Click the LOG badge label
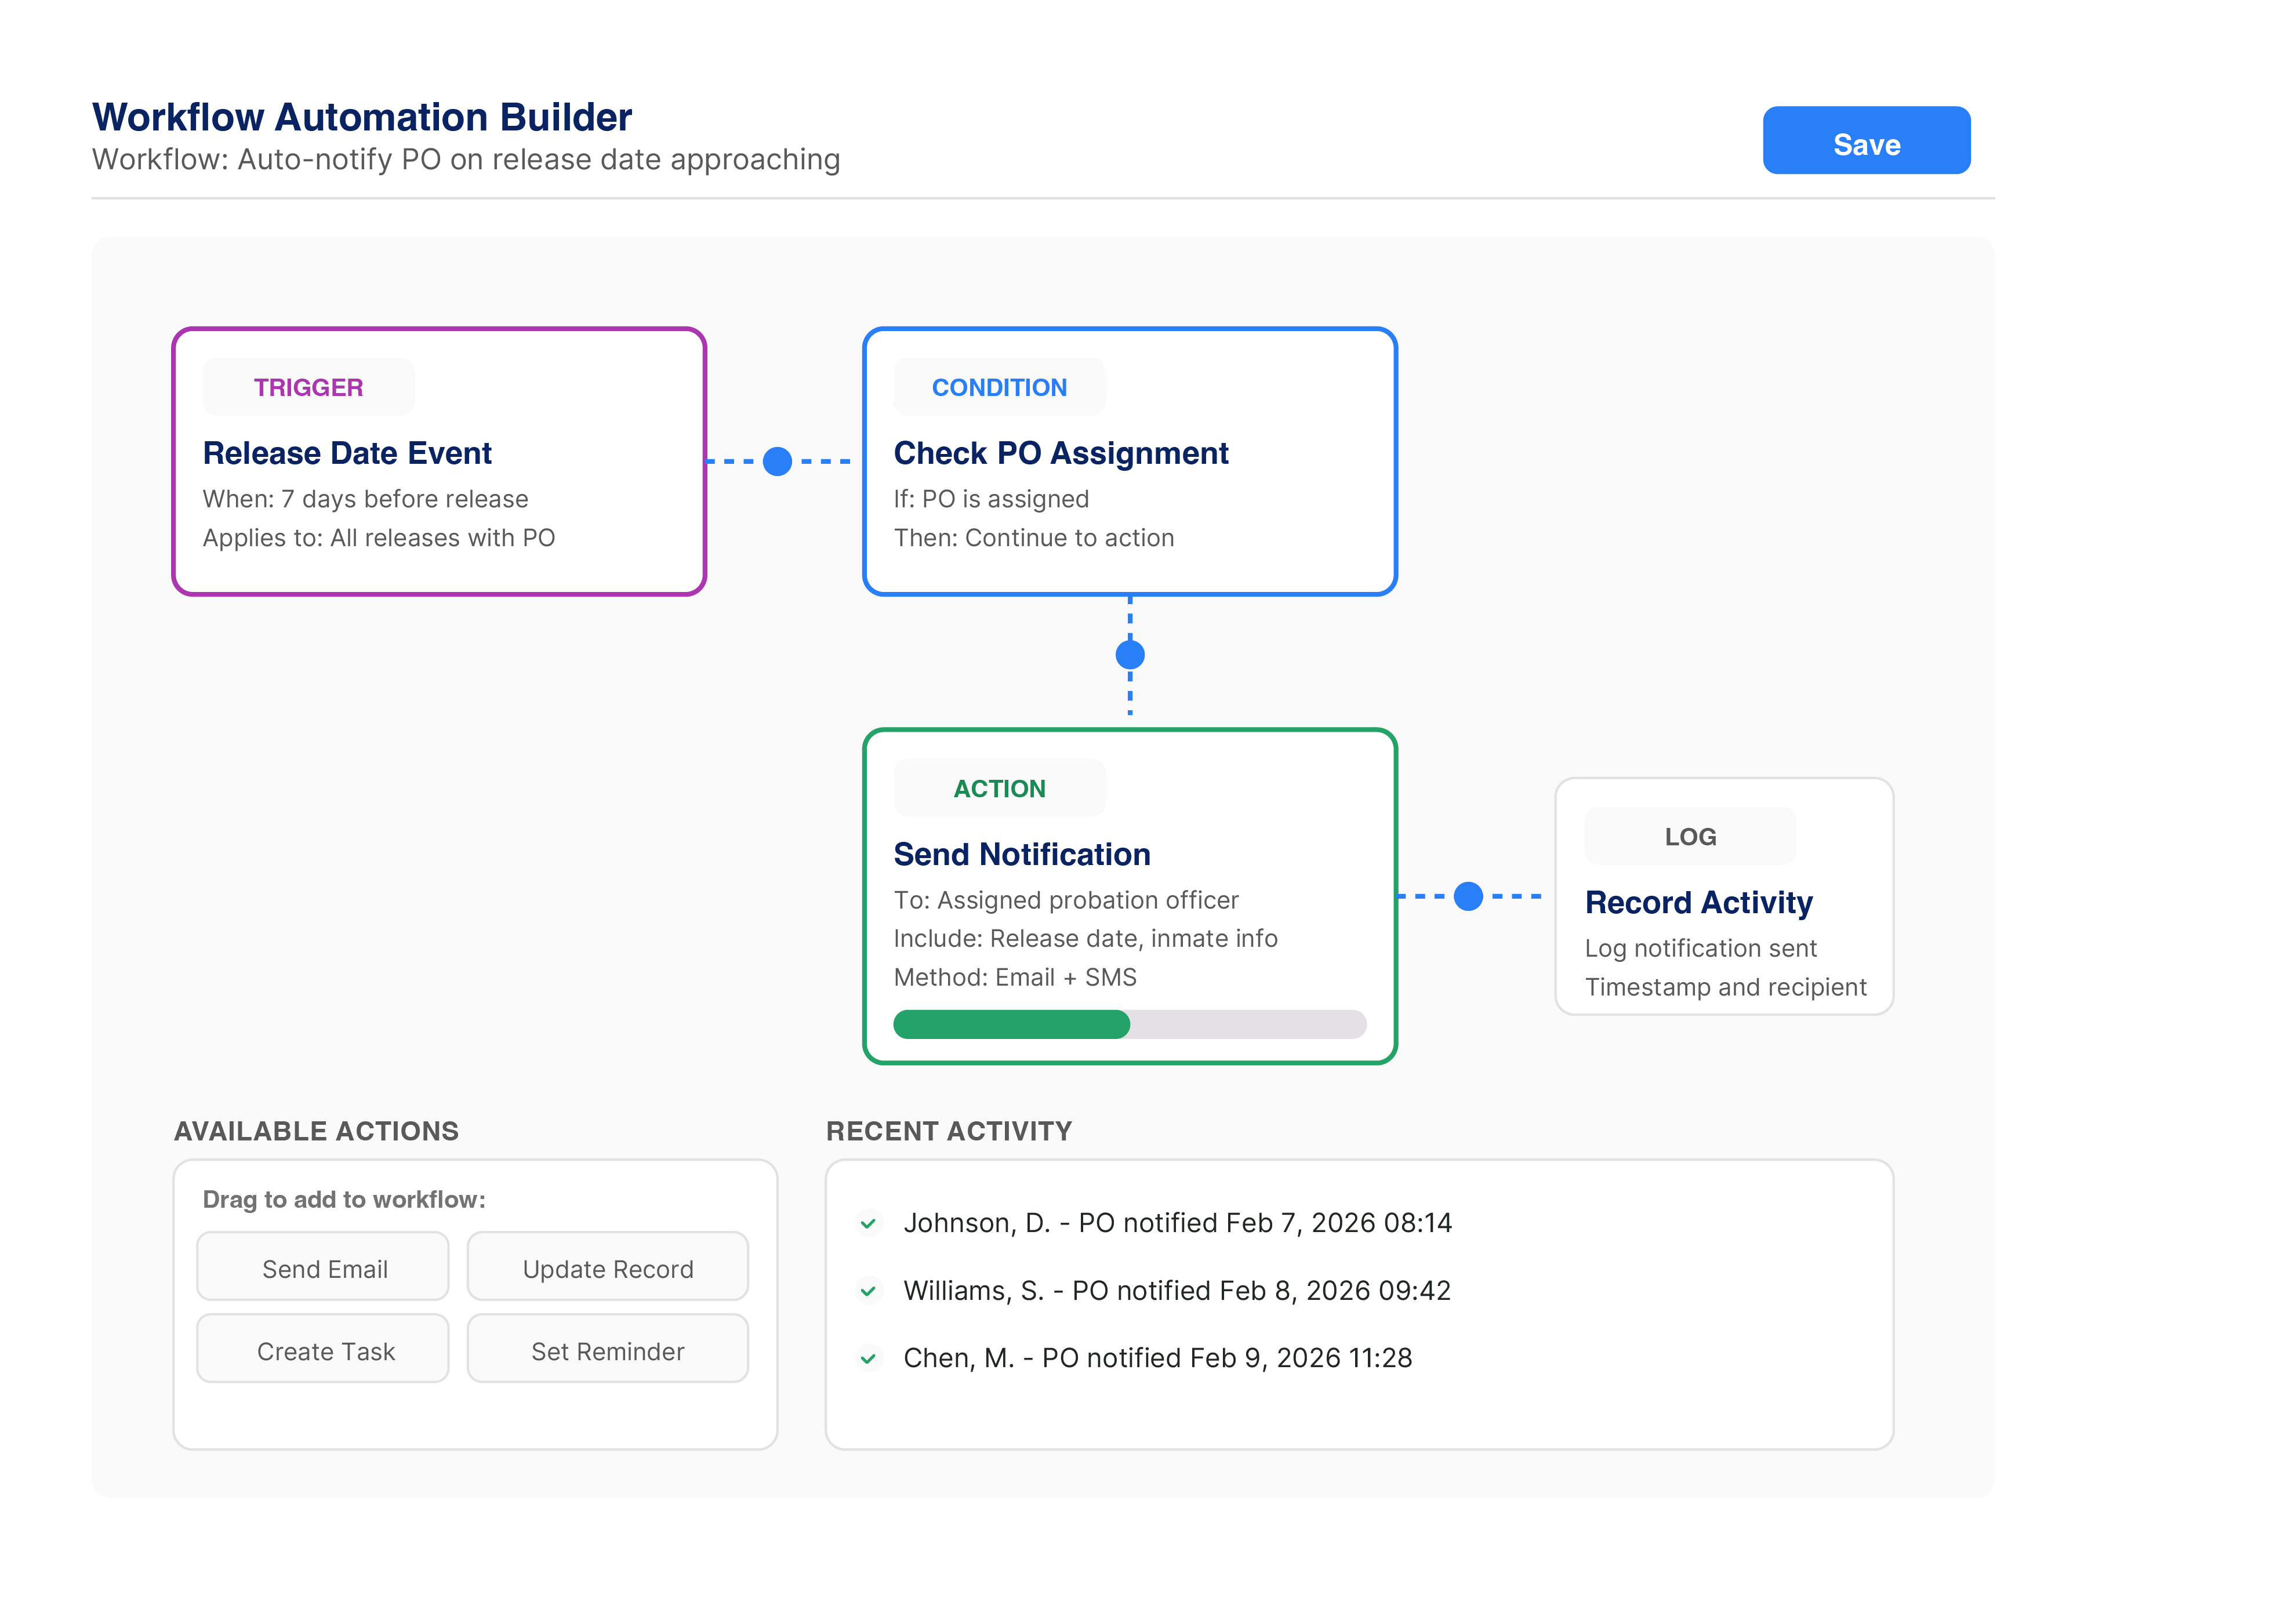2280x1624 pixels. coord(1690,836)
